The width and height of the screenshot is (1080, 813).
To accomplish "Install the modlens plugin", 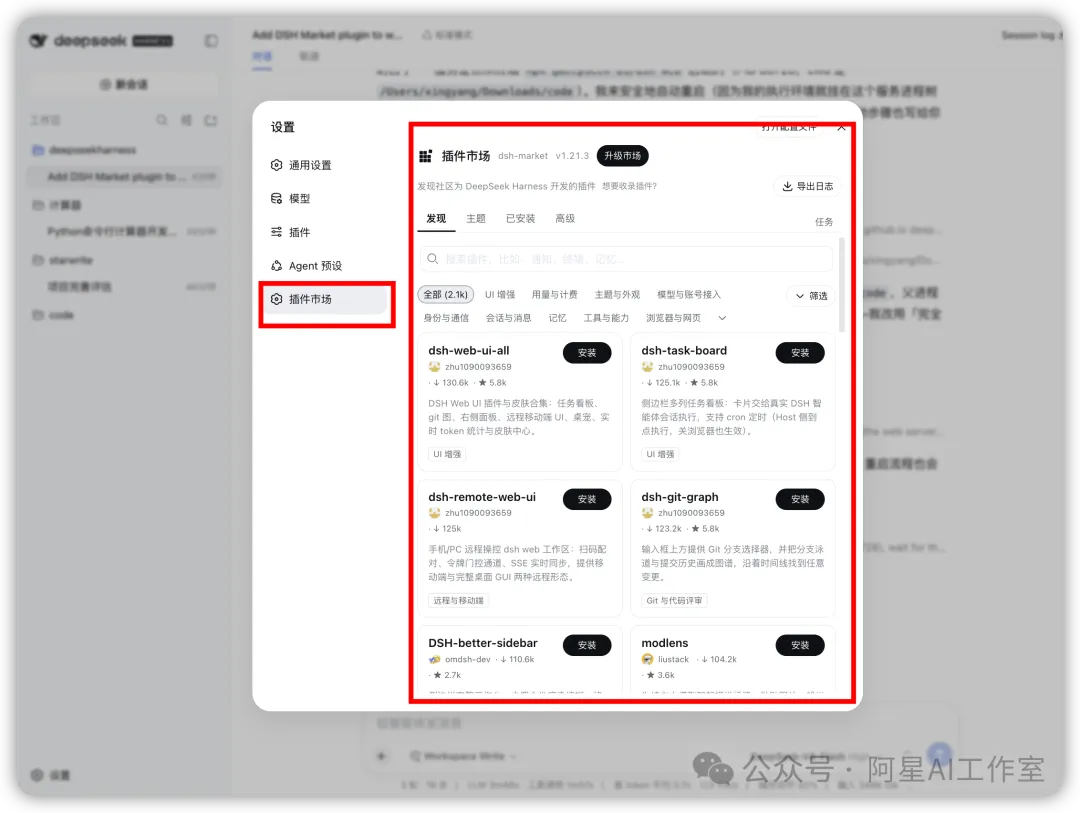I will 800,645.
